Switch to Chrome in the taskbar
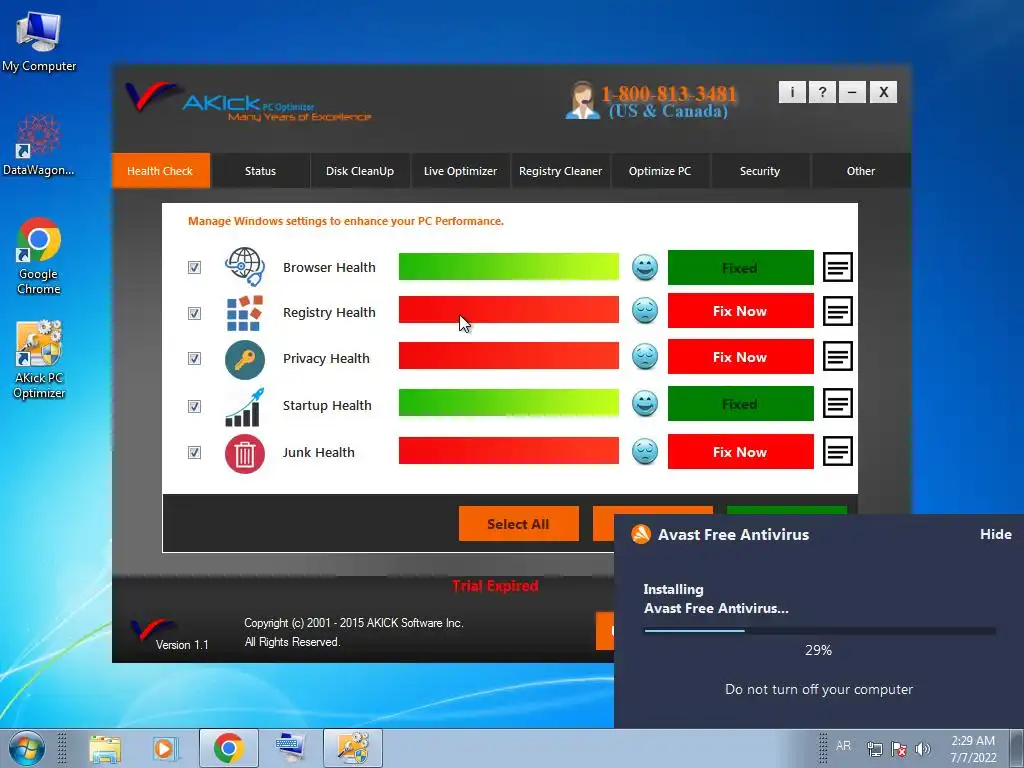The image size is (1024, 768). (x=229, y=748)
